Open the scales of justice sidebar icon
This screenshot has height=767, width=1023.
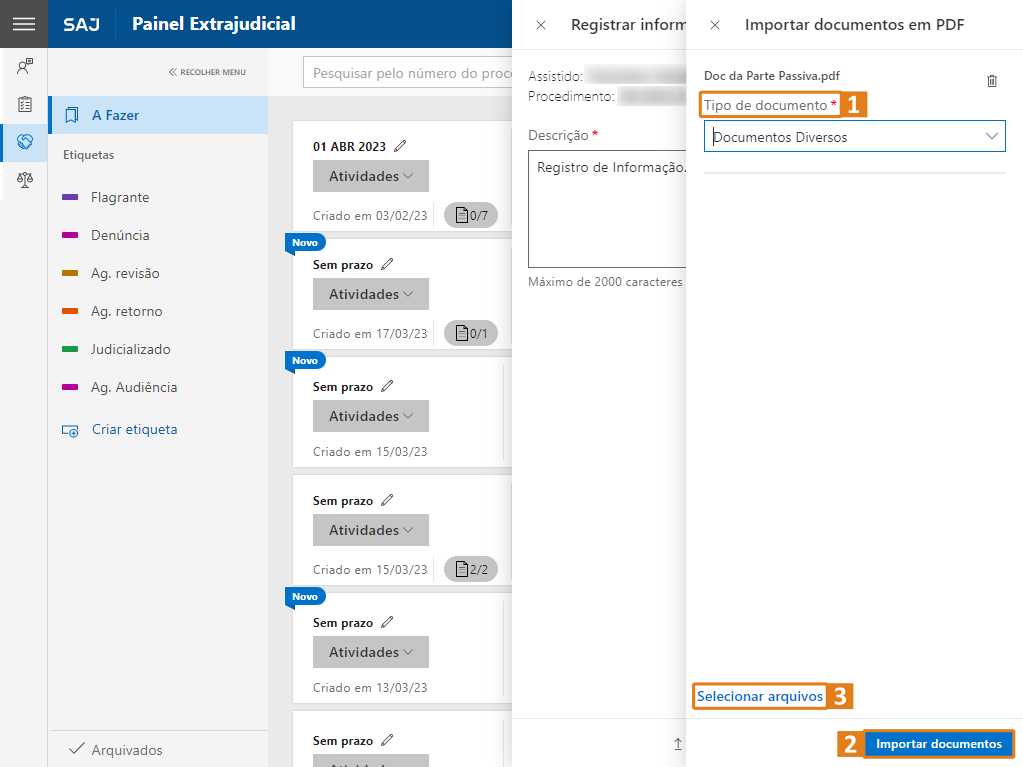tap(25, 180)
